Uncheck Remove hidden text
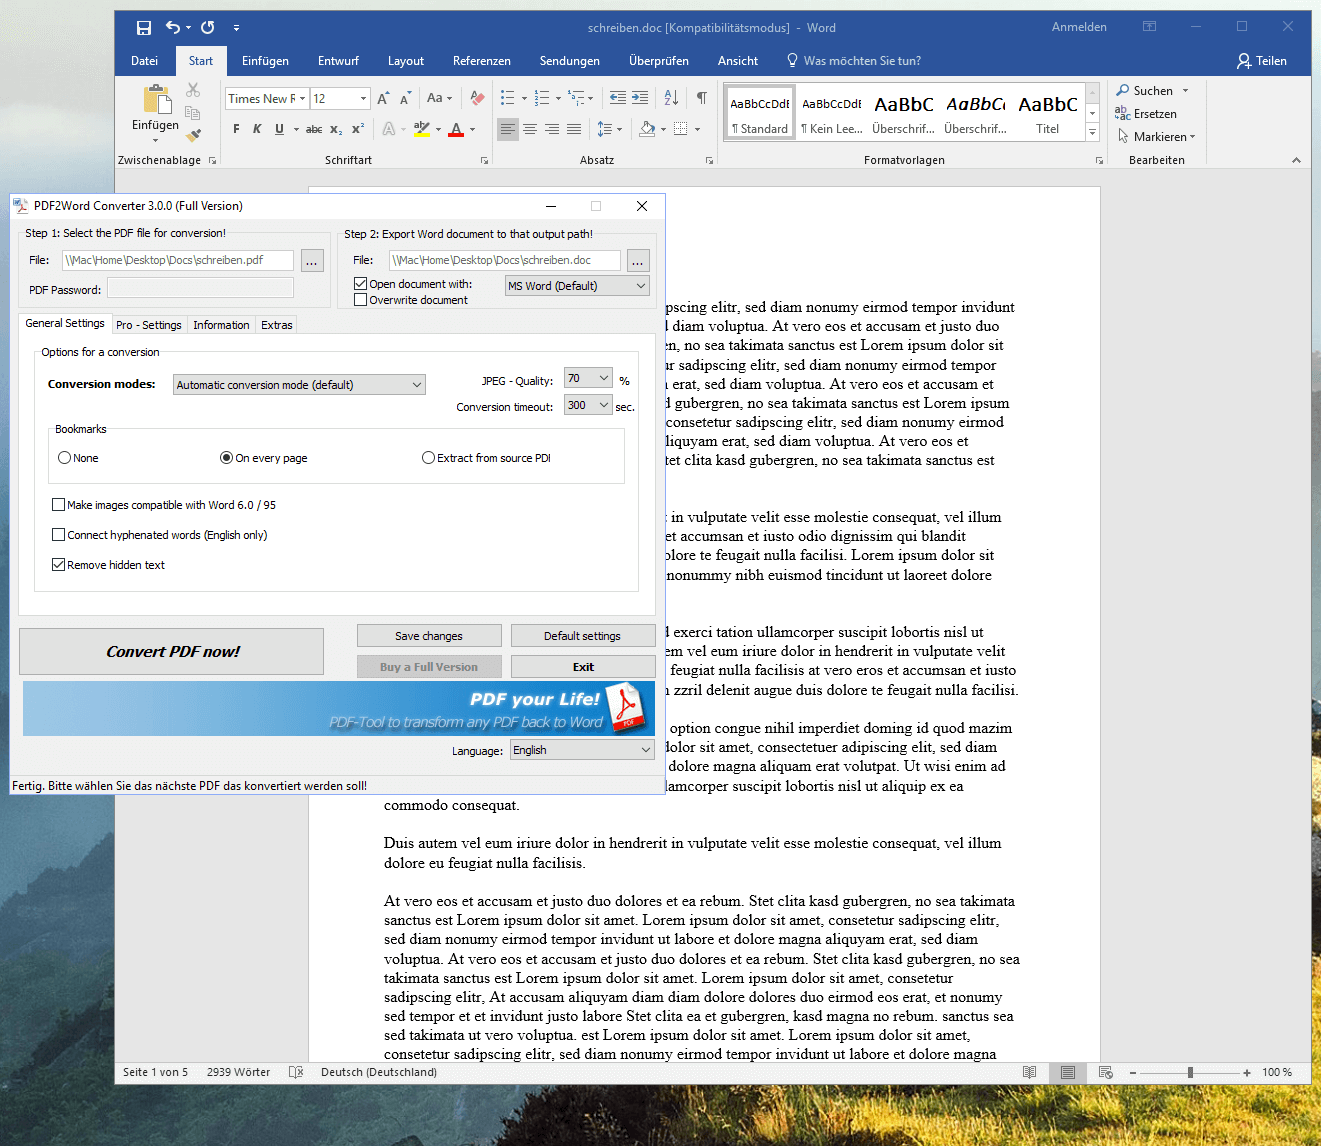The height and width of the screenshot is (1146, 1321). pos(59,565)
